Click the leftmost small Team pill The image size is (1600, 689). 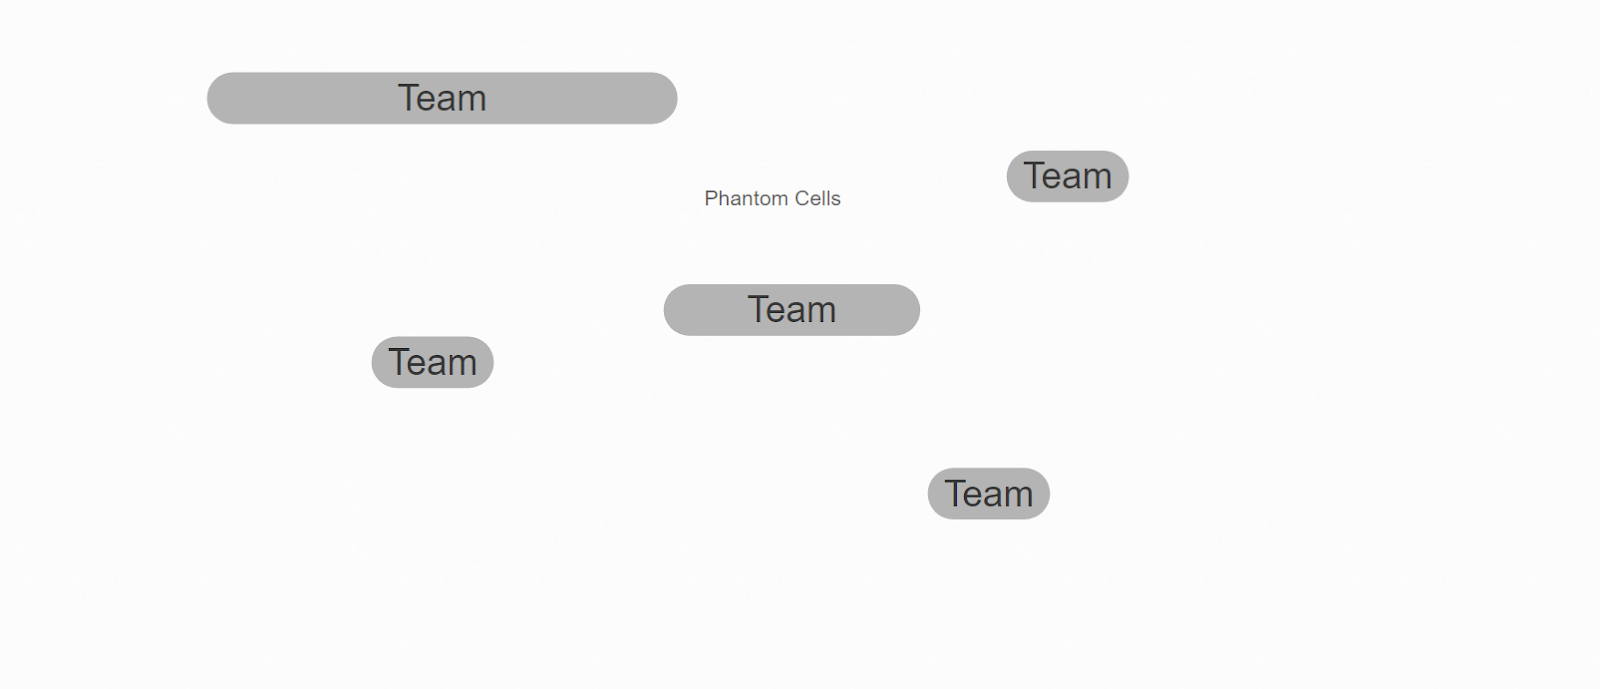pos(432,362)
